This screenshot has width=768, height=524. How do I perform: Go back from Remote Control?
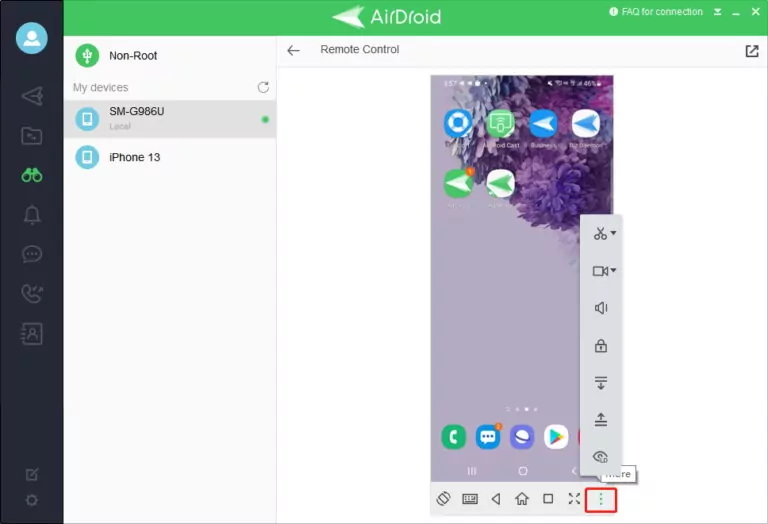(x=293, y=50)
